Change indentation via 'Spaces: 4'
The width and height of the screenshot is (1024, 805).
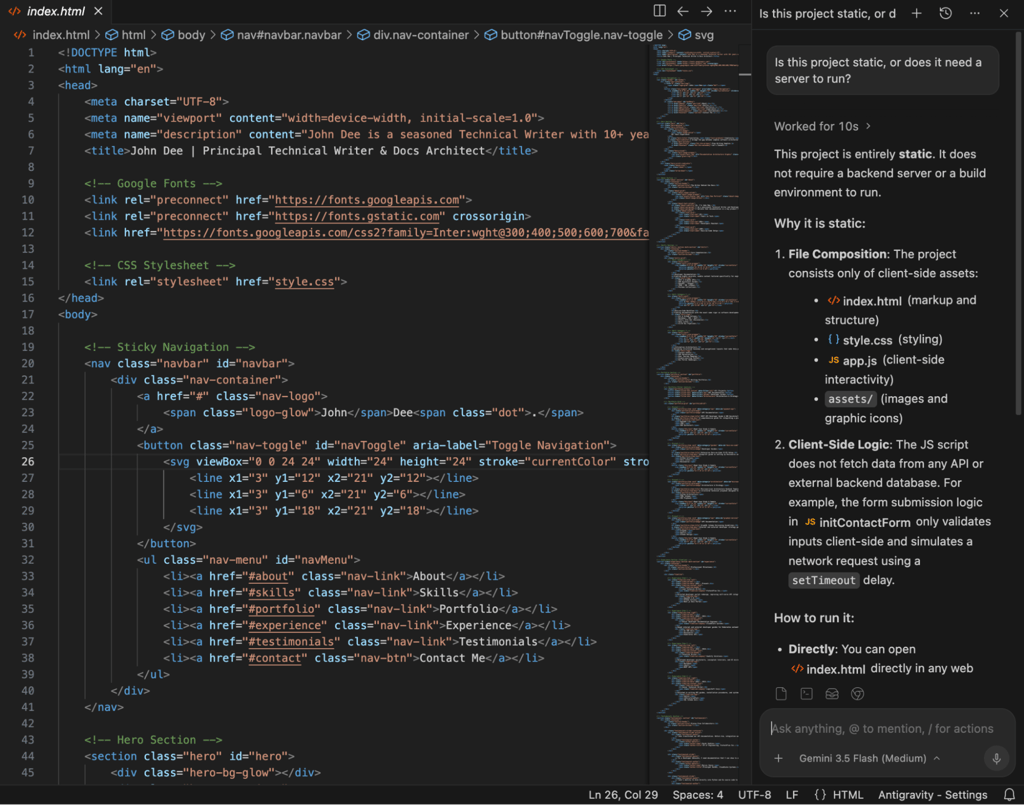[x=697, y=795]
